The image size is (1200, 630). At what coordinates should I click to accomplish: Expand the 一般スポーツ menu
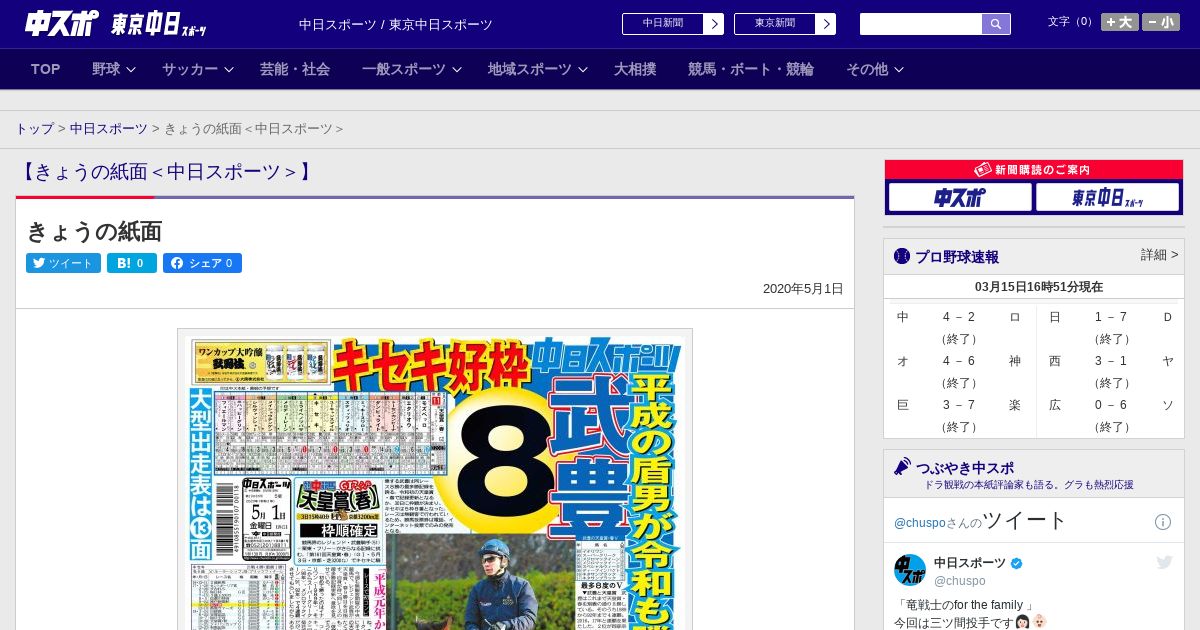(412, 69)
